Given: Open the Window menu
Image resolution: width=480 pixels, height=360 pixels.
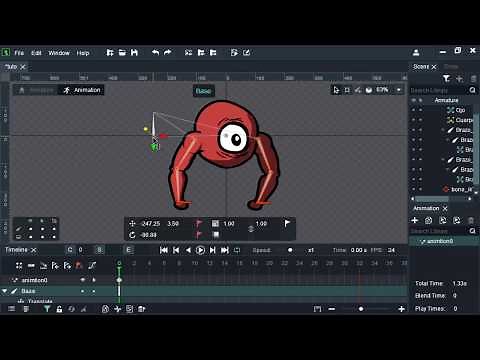Looking at the screenshot, I should [x=59, y=53].
